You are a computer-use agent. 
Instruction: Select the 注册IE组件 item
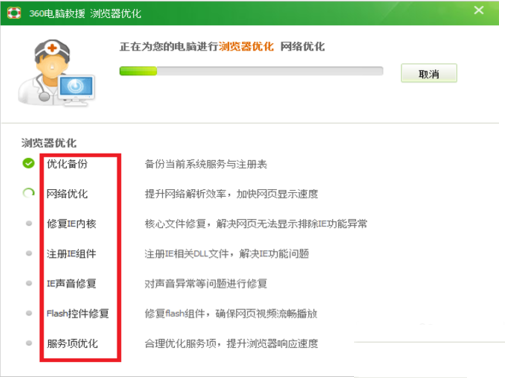pos(71,254)
